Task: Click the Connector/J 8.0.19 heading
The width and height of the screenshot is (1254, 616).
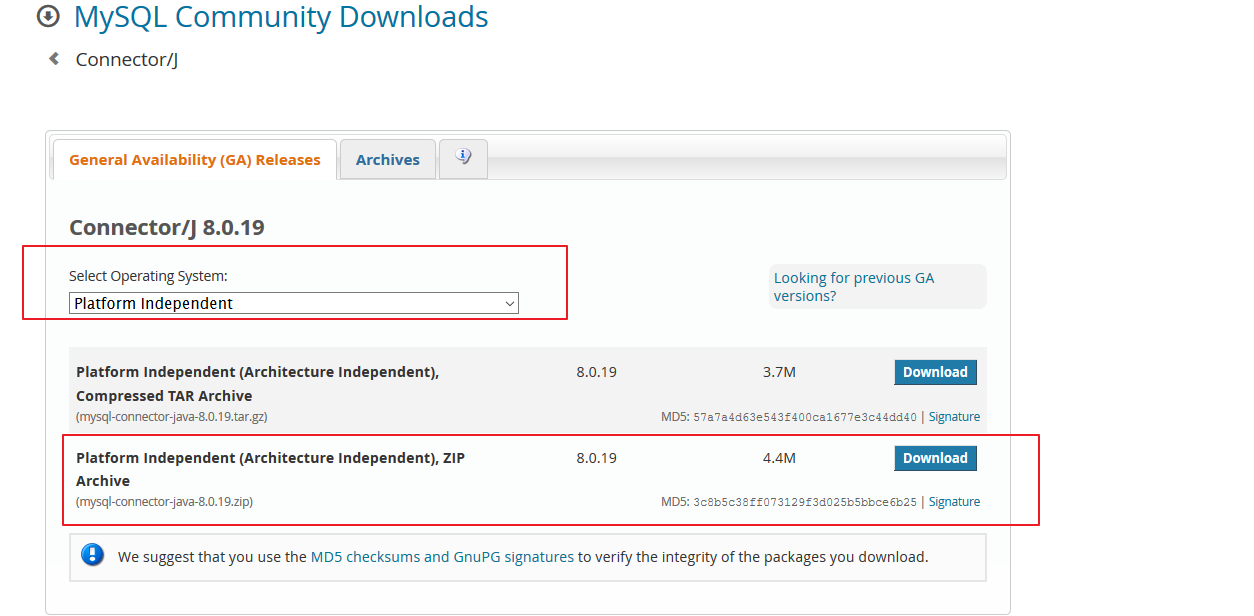Action: [167, 228]
